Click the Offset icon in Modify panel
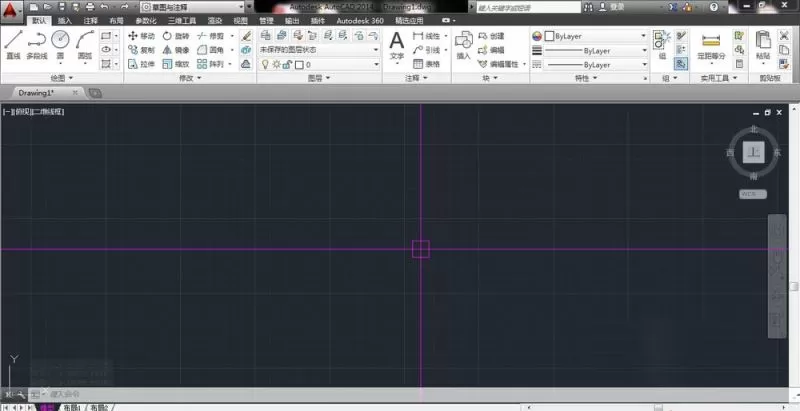800x411 pixels. pos(246,64)
